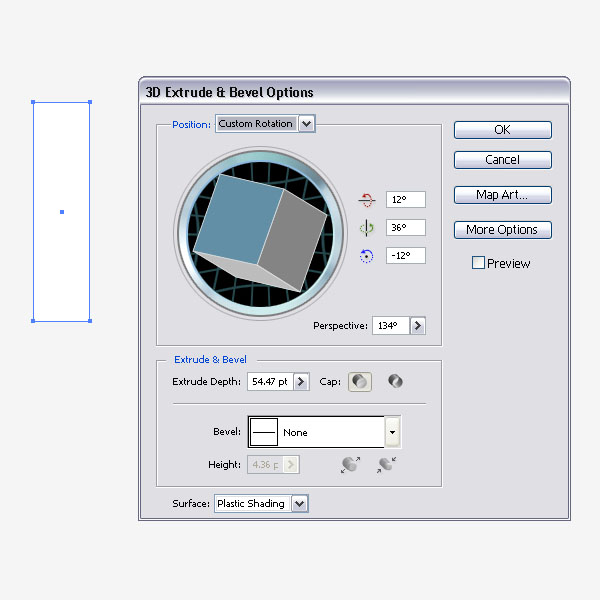Open the Perspective slider arrow
Screen dimensions: 600x600
pos(418,326)
